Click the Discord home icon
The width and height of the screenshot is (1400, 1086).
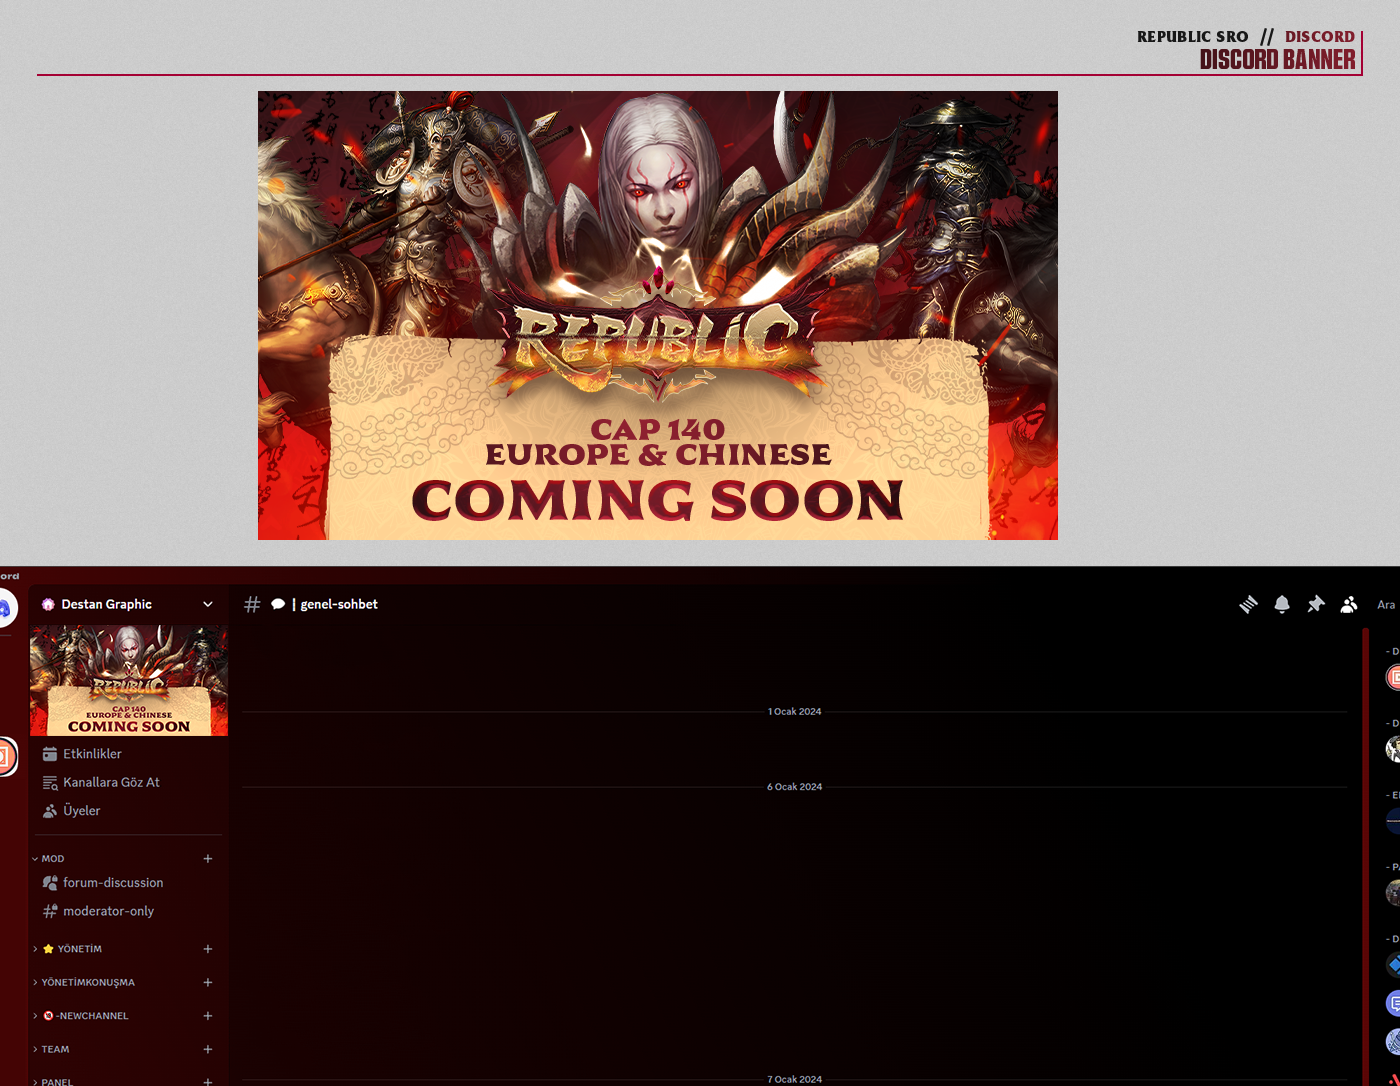coord(5,608)
